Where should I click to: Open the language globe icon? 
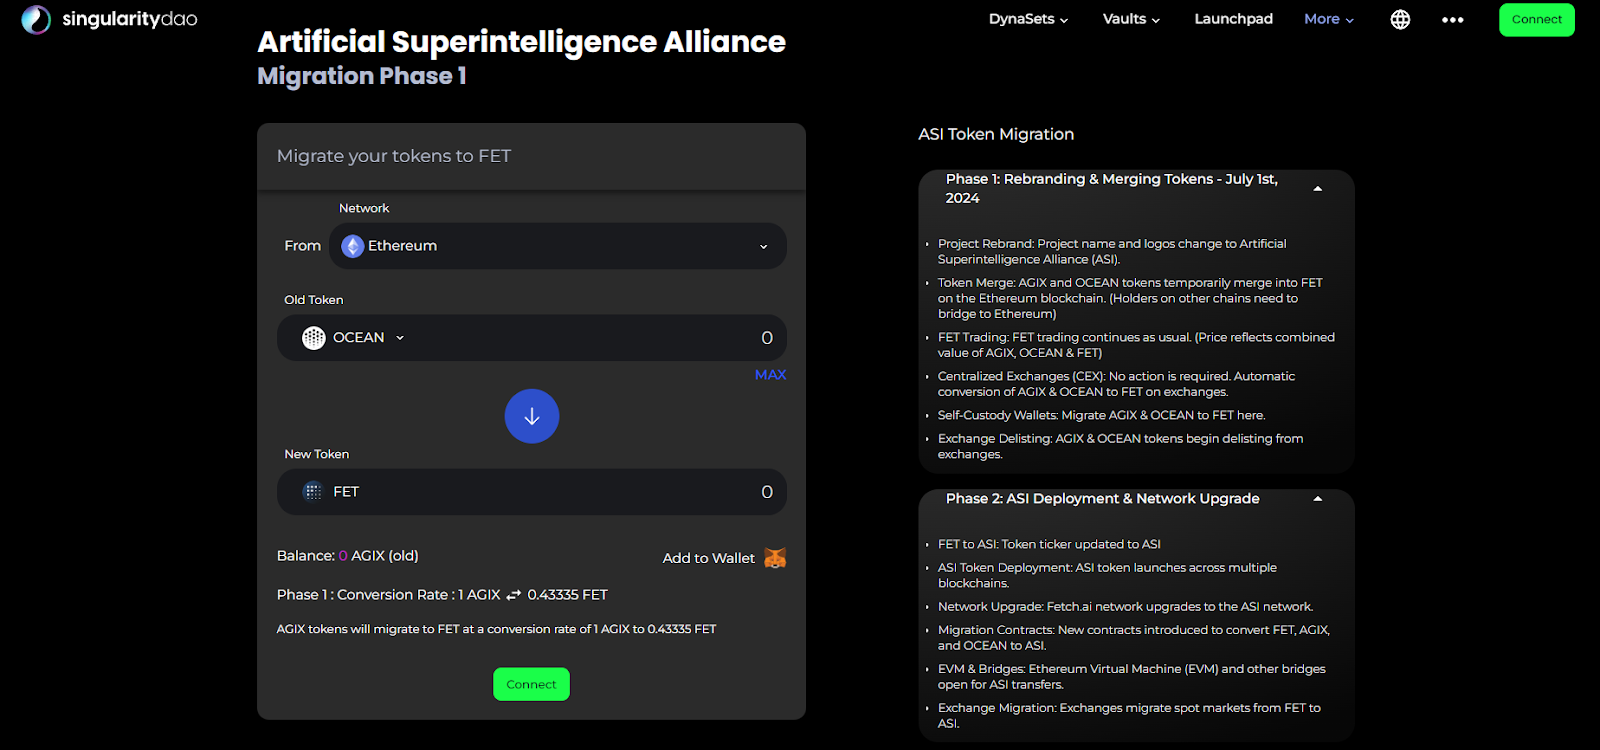click(x=1400, y=19)
